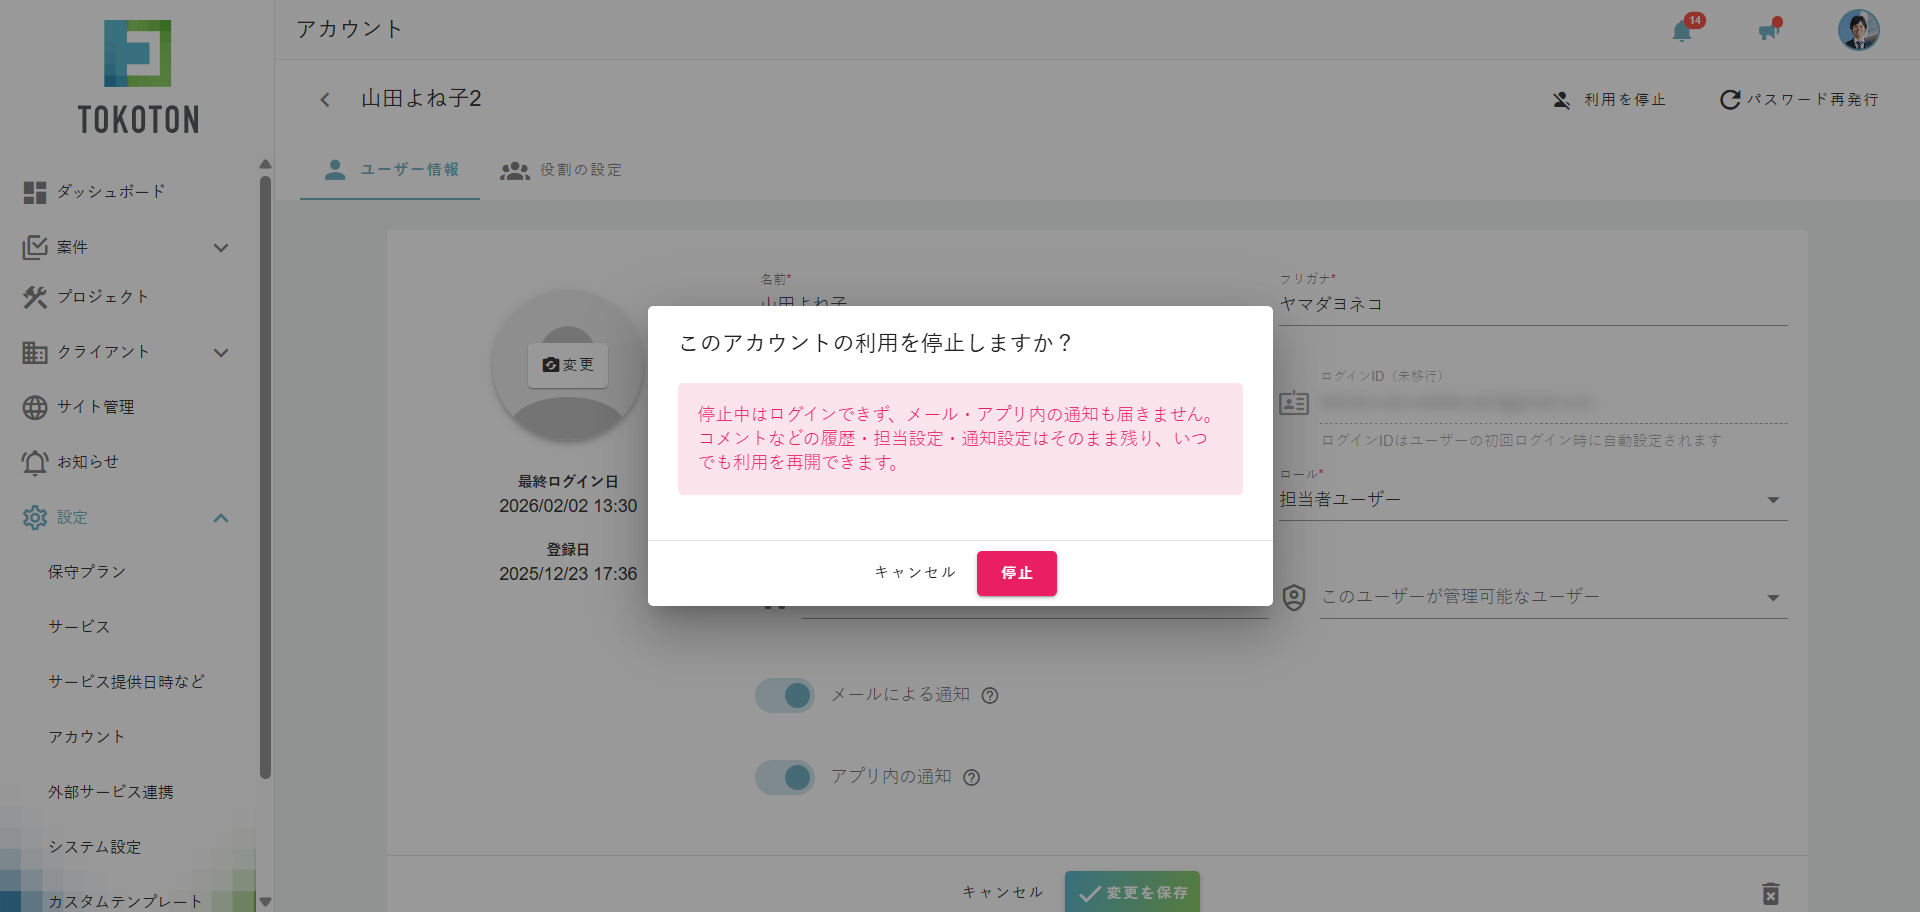This screenshot has width=1920, height=912.
Task: Click the お知らせ bell icon
Action: tap(35, 462)
